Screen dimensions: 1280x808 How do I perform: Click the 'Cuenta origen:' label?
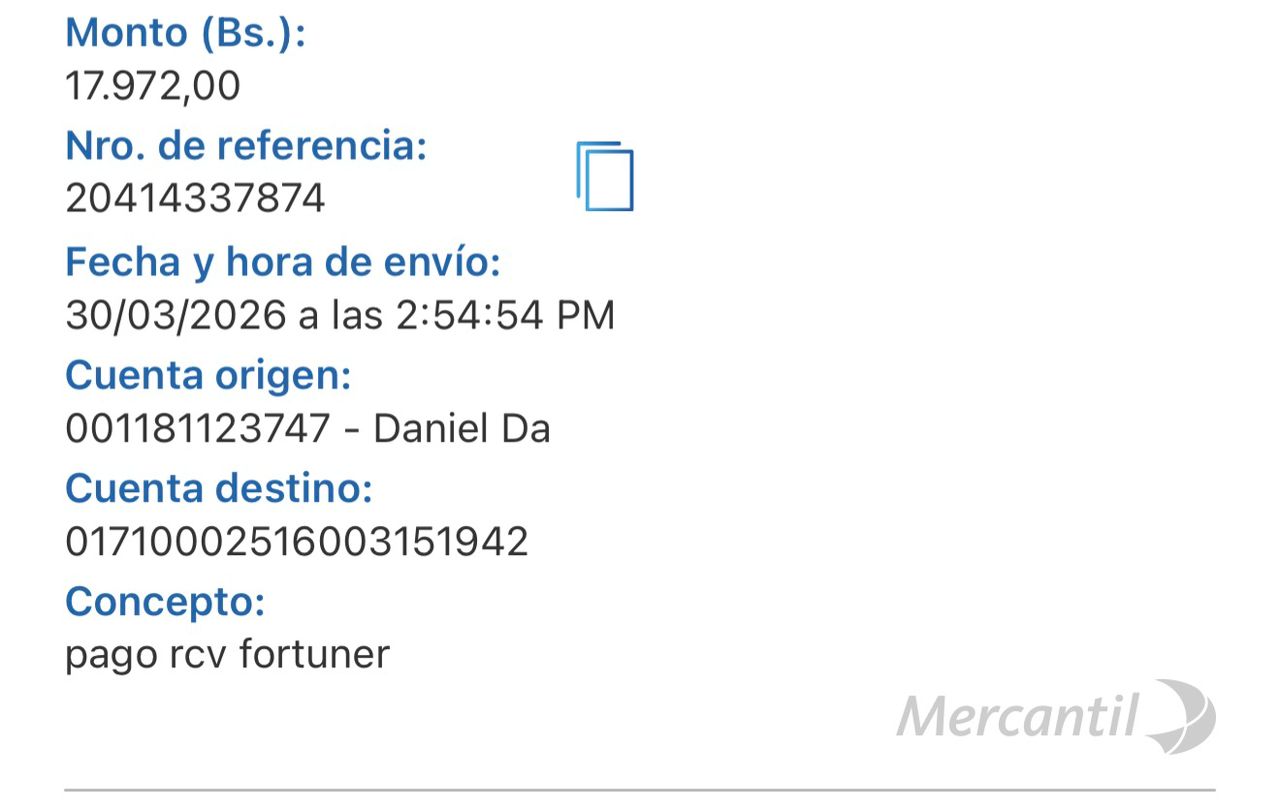click(208, 376)
